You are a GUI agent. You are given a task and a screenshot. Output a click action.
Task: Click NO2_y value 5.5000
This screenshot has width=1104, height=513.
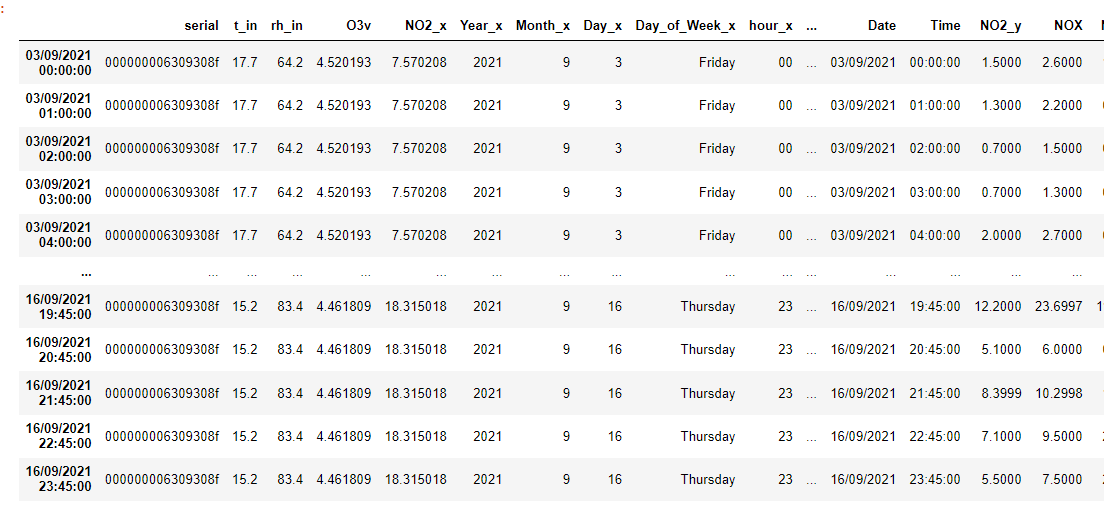pyautogui.click(x=1001, y=480)
